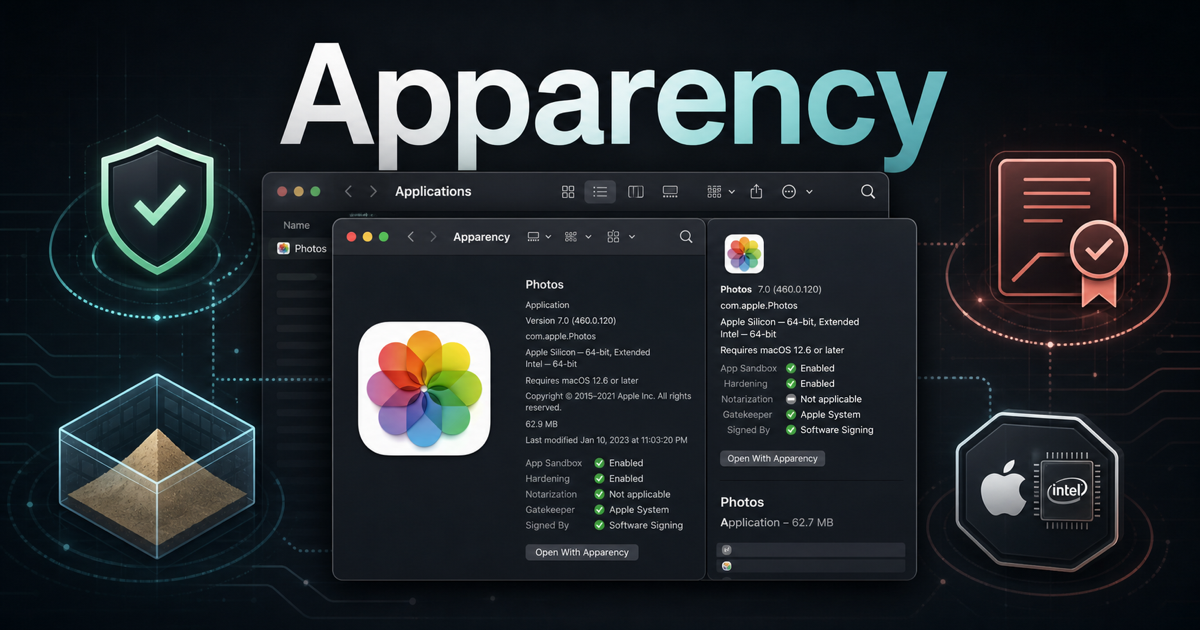1200x630 pixels.
Task: Click App Sandbox green check in Apparency window
Action: [x=599, y=463]
